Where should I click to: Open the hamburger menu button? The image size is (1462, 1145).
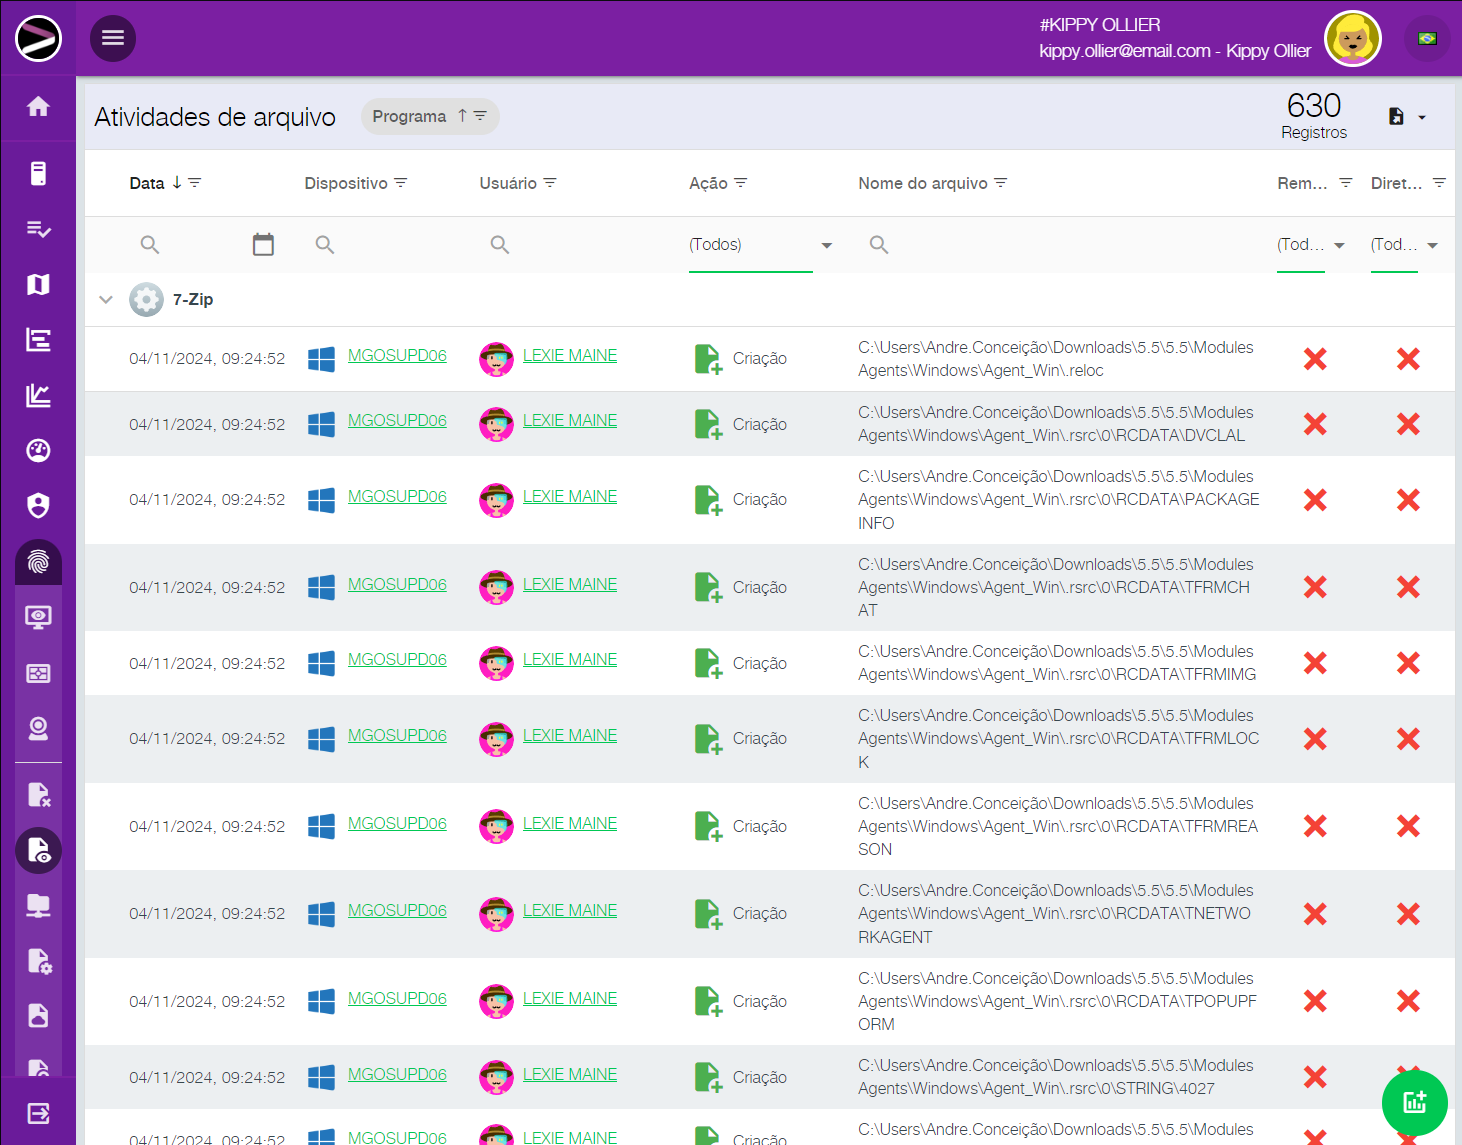(113, 38)
